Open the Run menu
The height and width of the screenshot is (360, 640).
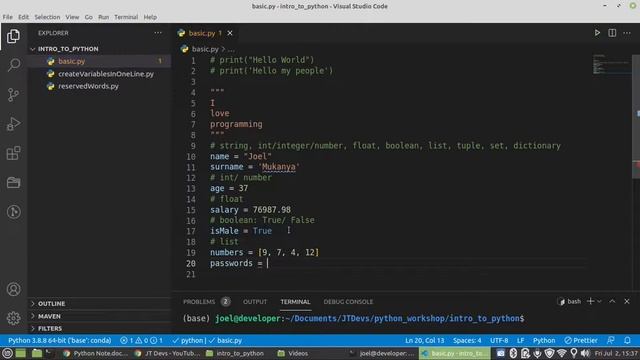coord(103,17)
